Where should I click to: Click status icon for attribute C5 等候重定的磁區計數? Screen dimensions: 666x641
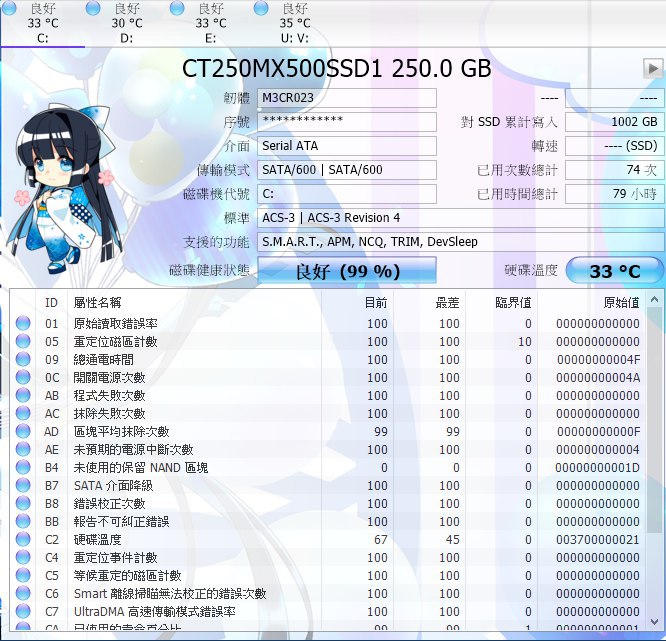(x=23, y=575)
